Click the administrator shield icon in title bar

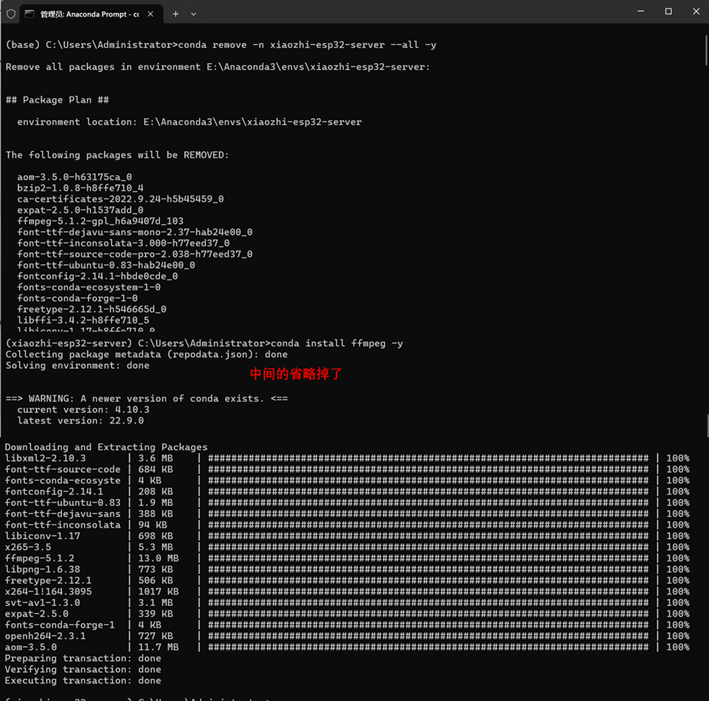click(11, 14)
